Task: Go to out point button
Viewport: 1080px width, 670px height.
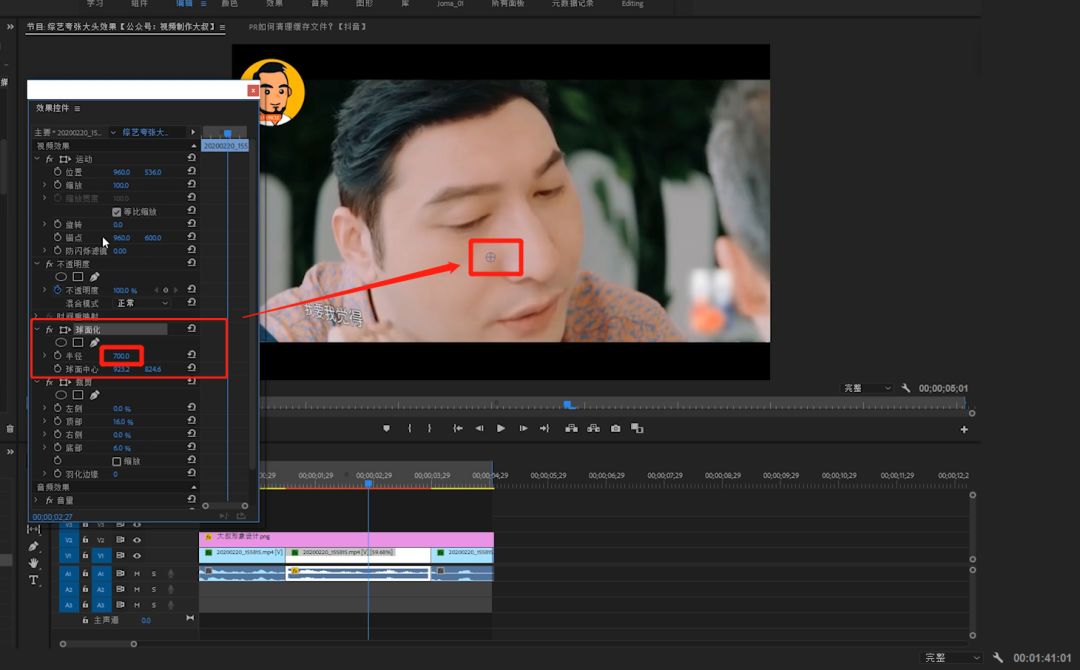Action: [545, 428]
